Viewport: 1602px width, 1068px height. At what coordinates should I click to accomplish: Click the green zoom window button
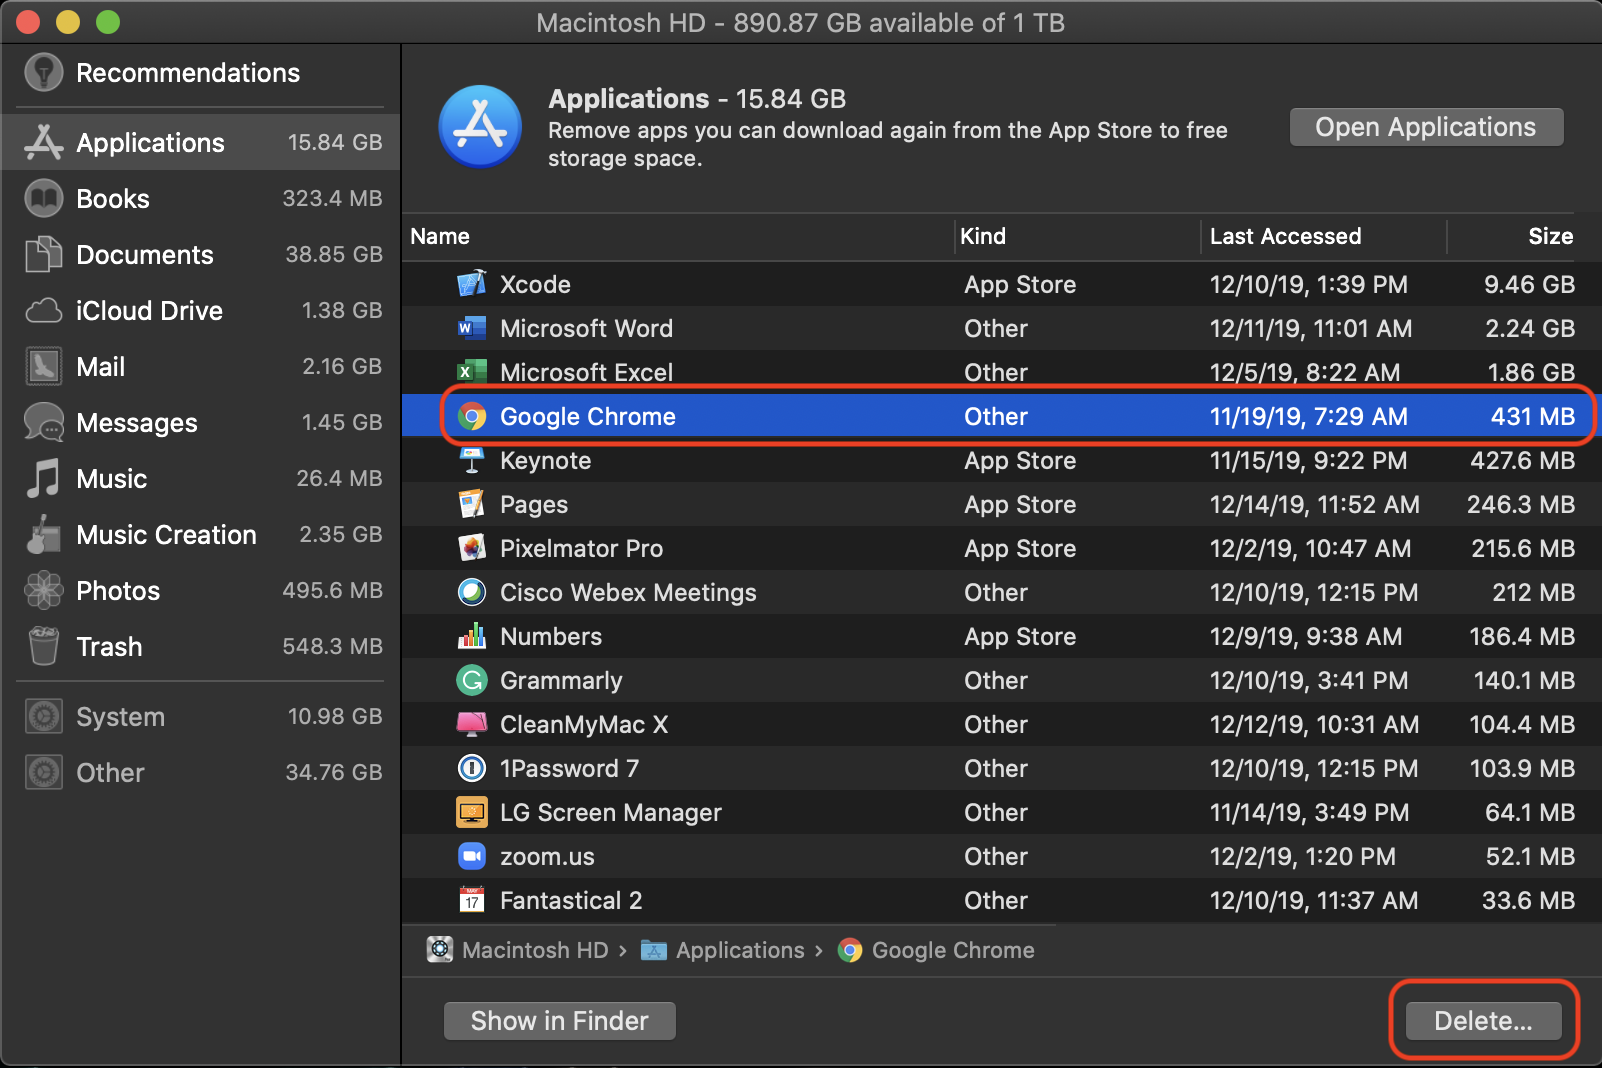click(107, 21)
